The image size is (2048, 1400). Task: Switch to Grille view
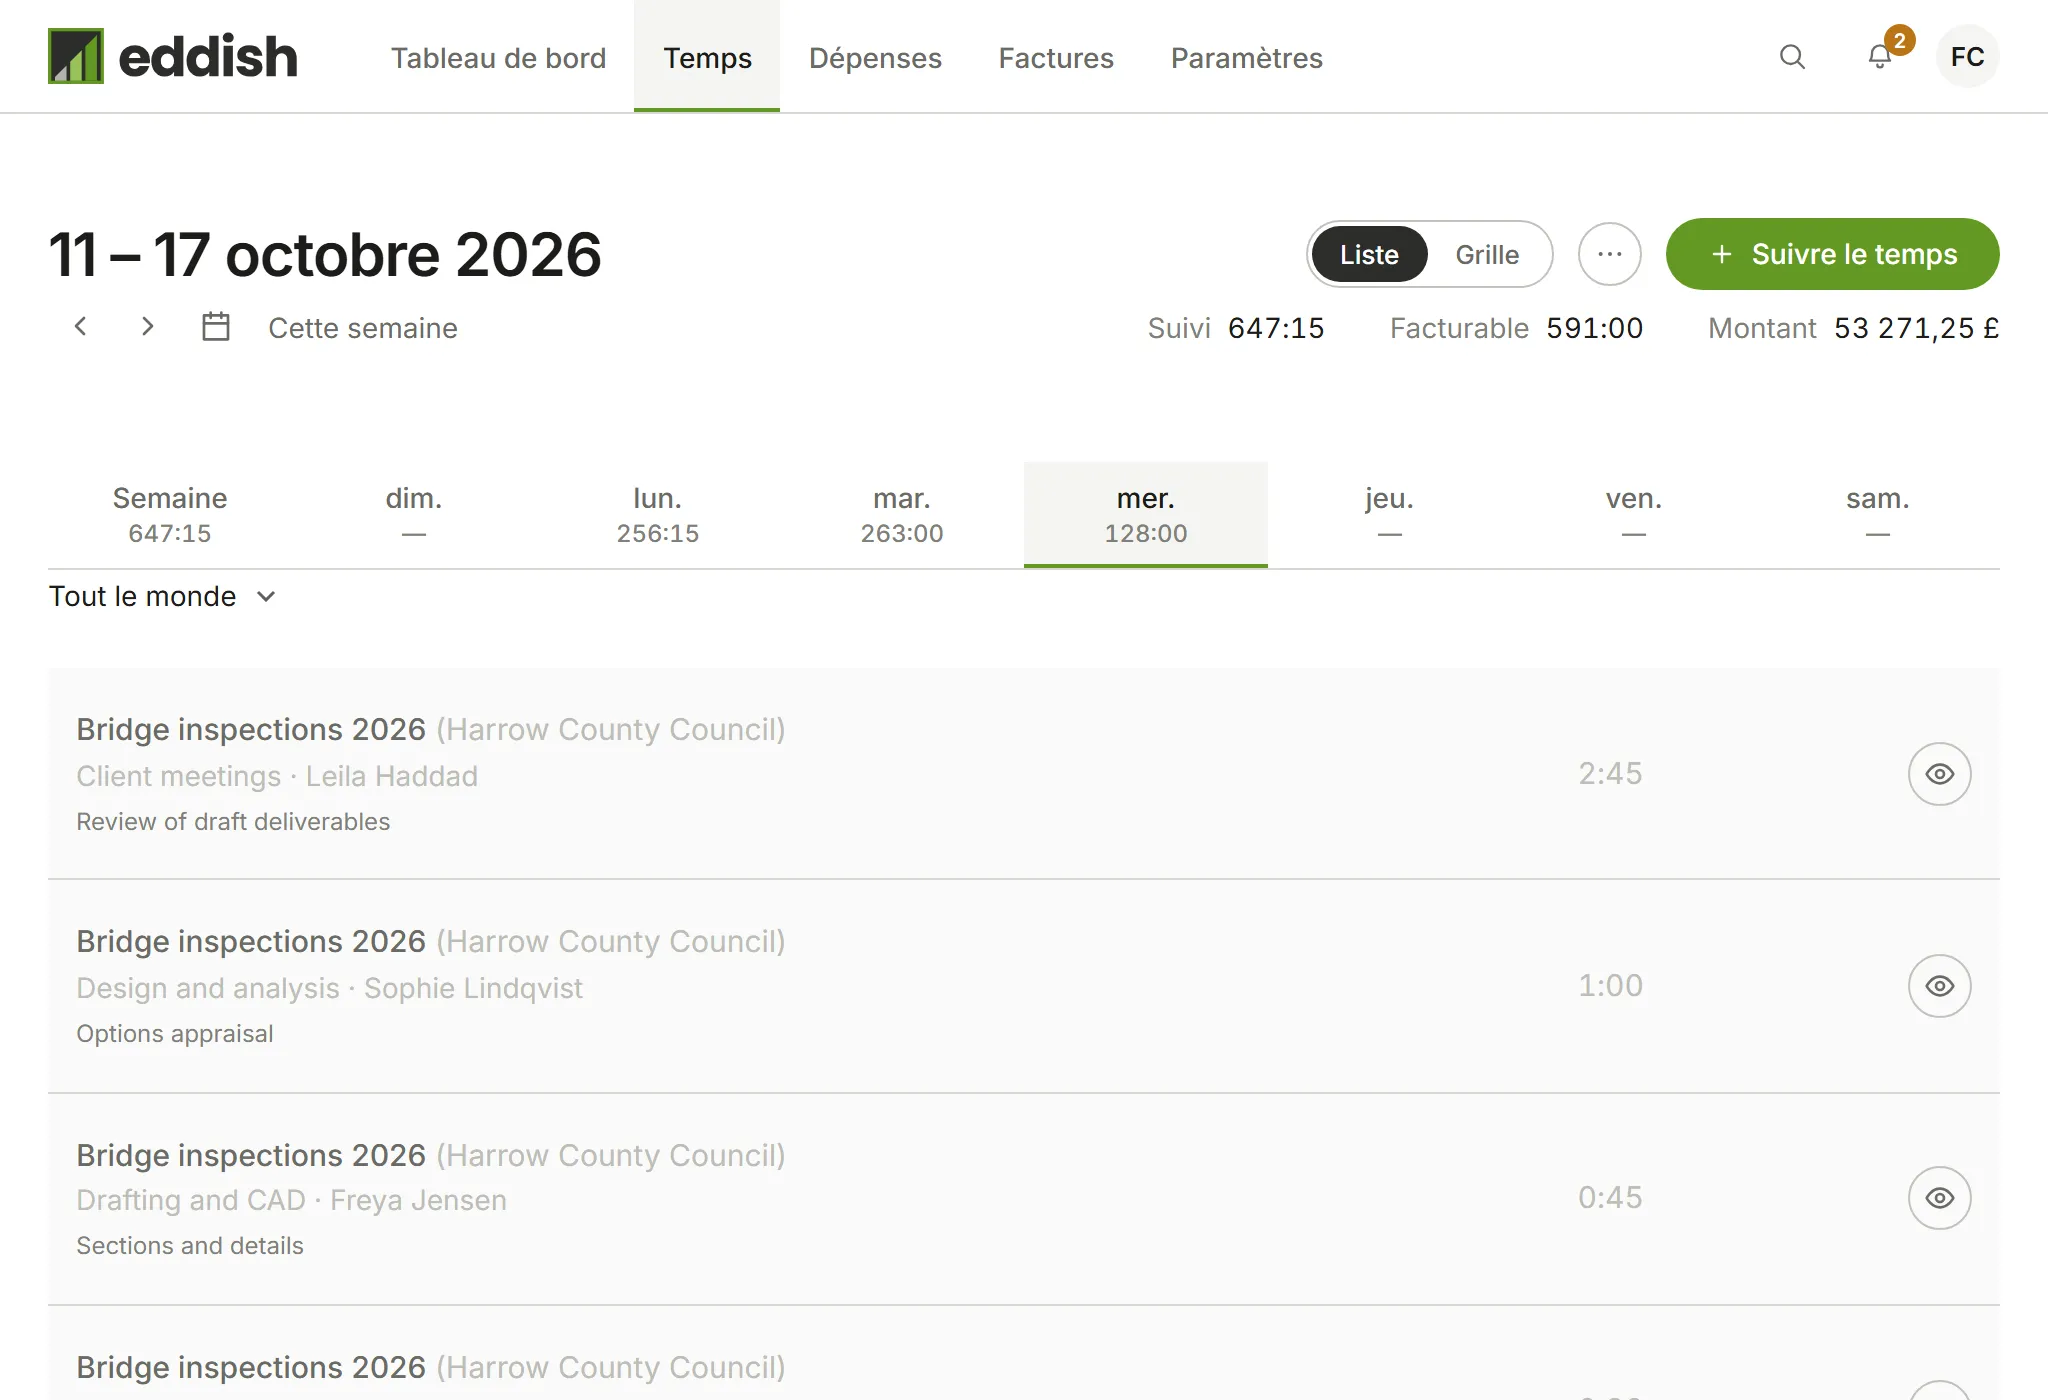pos(1487,254)
